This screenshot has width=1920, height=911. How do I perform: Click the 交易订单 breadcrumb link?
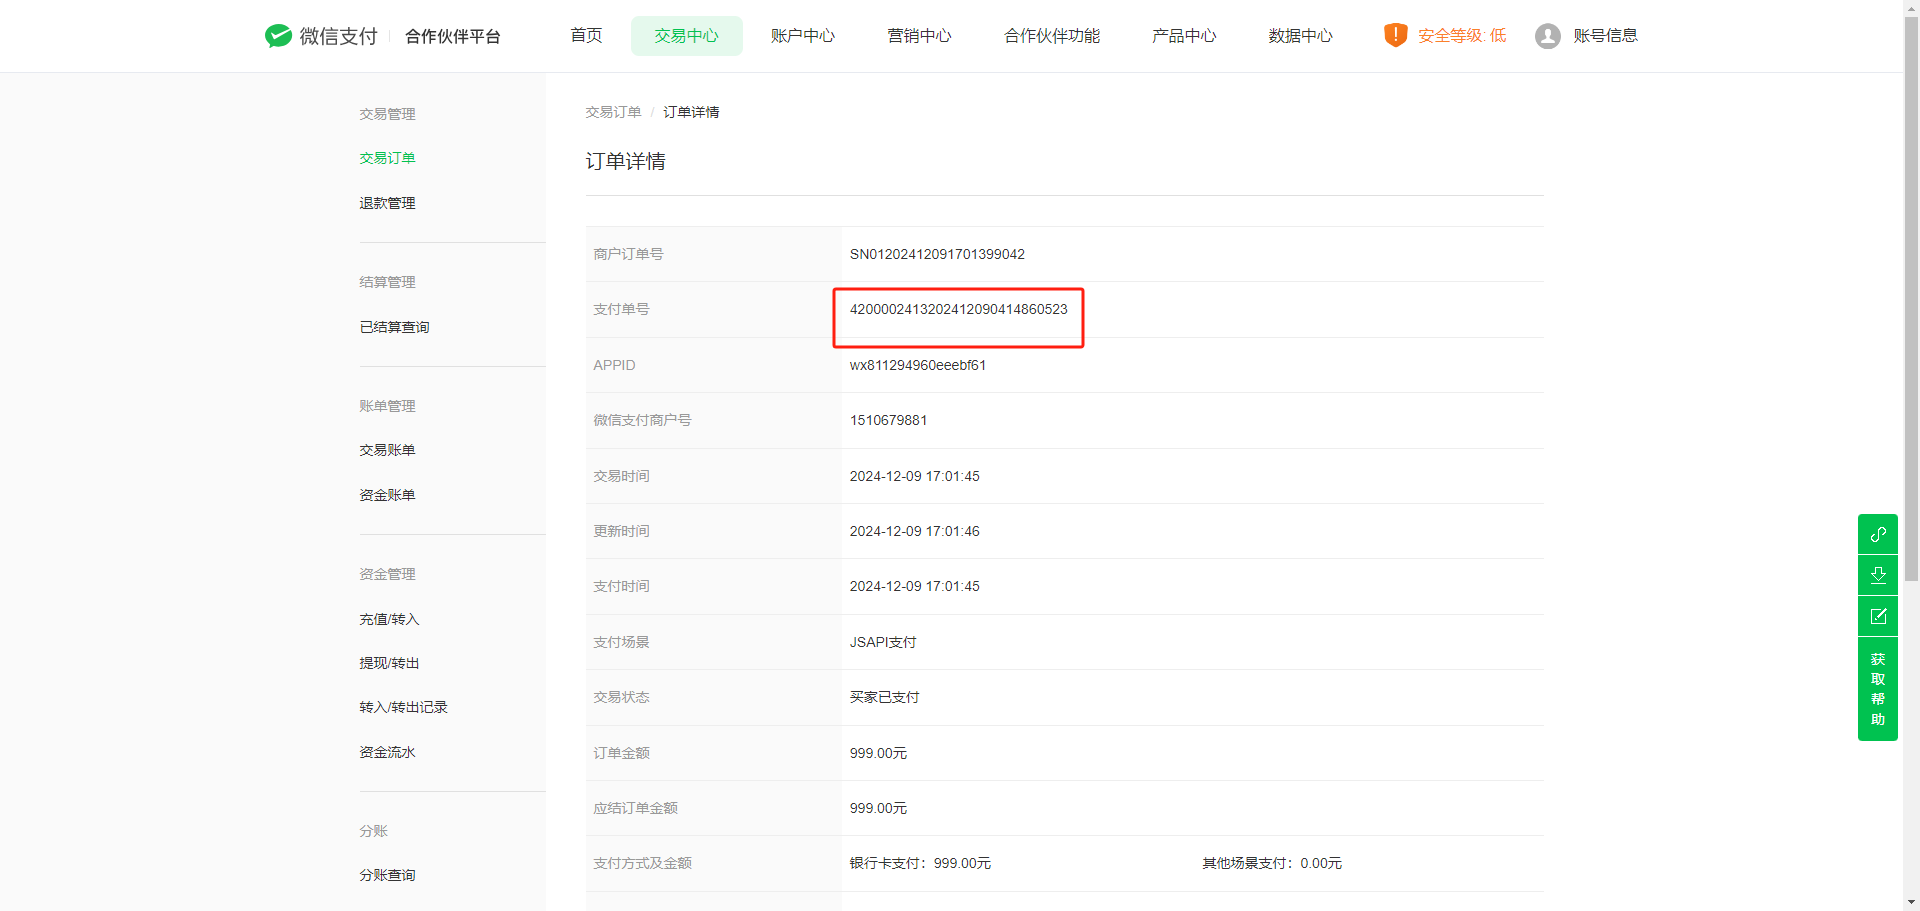613,112
